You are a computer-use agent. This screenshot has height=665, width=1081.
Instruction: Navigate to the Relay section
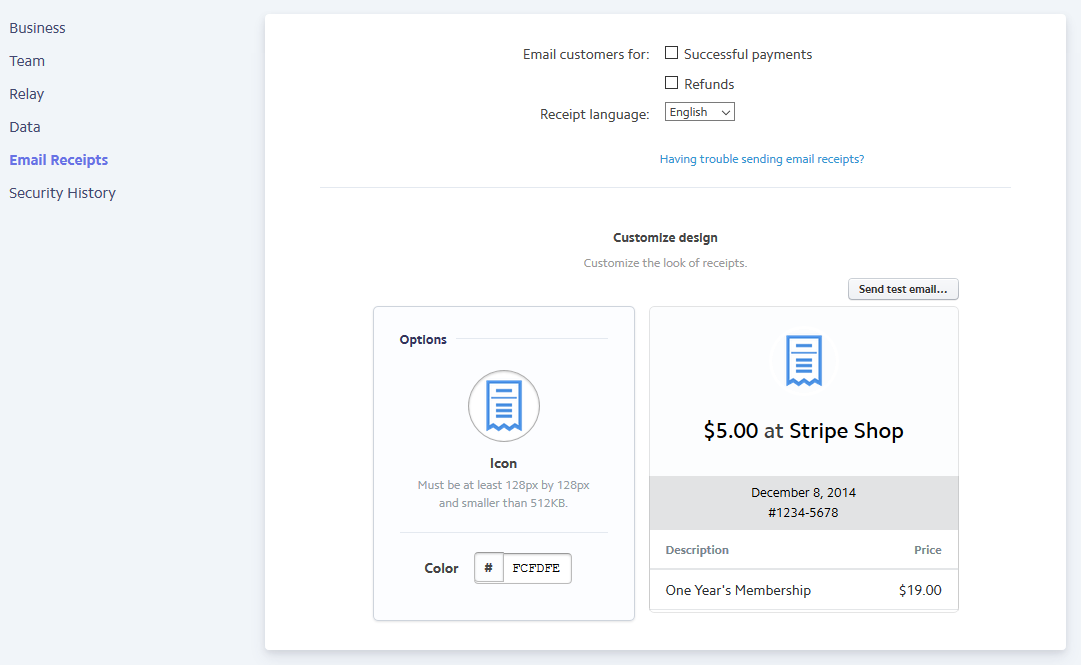click(x=26, y=93)
